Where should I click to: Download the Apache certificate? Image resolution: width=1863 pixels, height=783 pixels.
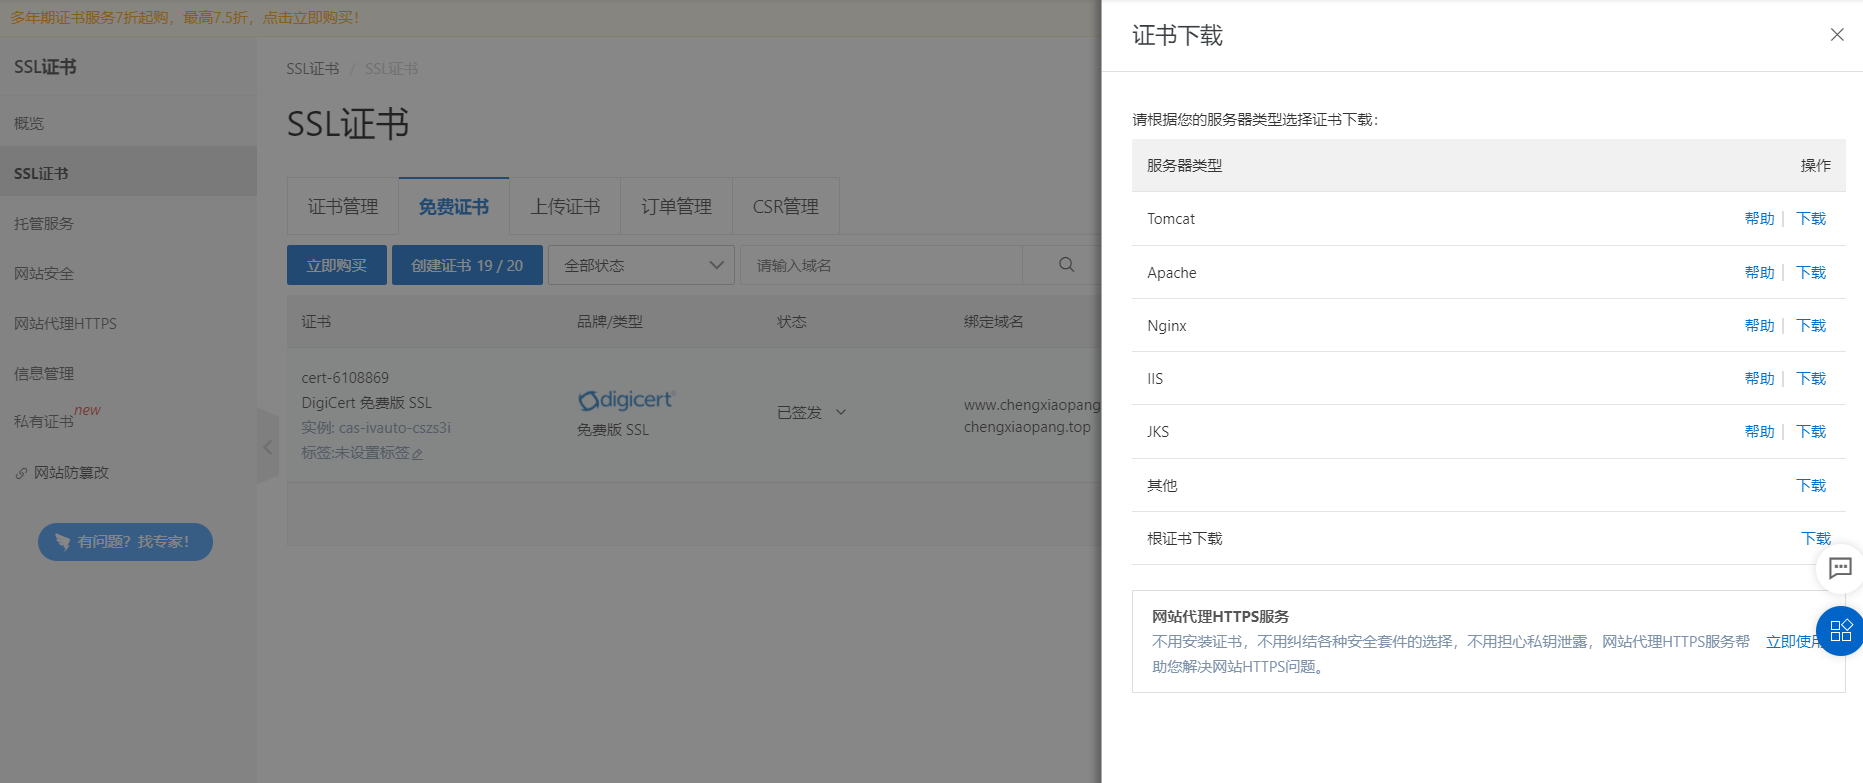pyautogui.click(x=1811, y=272)
